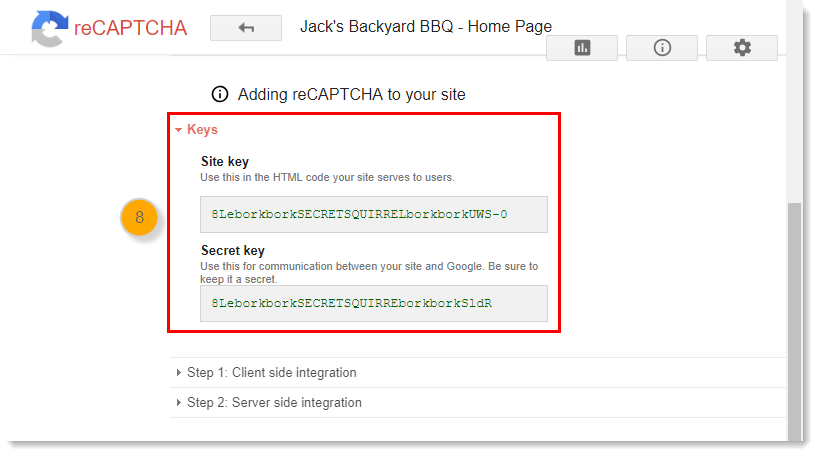
Task: Collapse the Keys section
Action: coord(196,130)
